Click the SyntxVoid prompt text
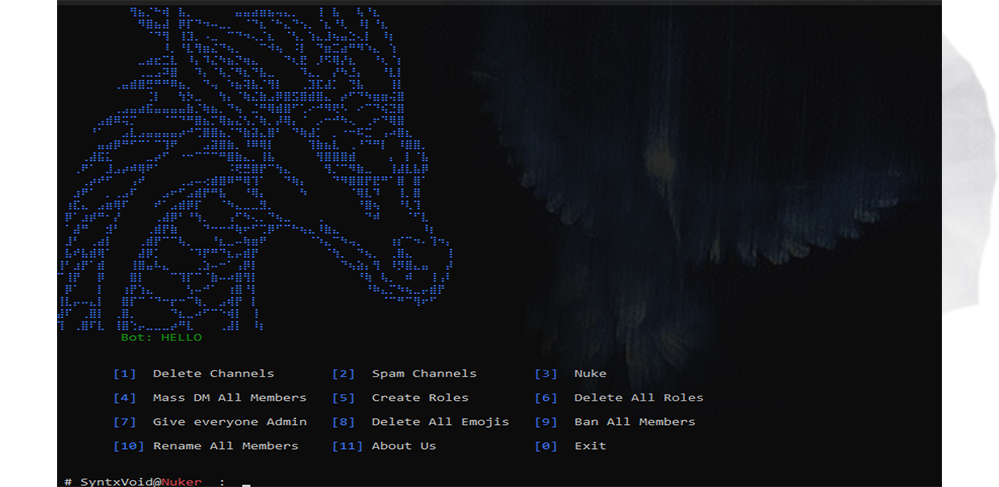 pos(117,482)
